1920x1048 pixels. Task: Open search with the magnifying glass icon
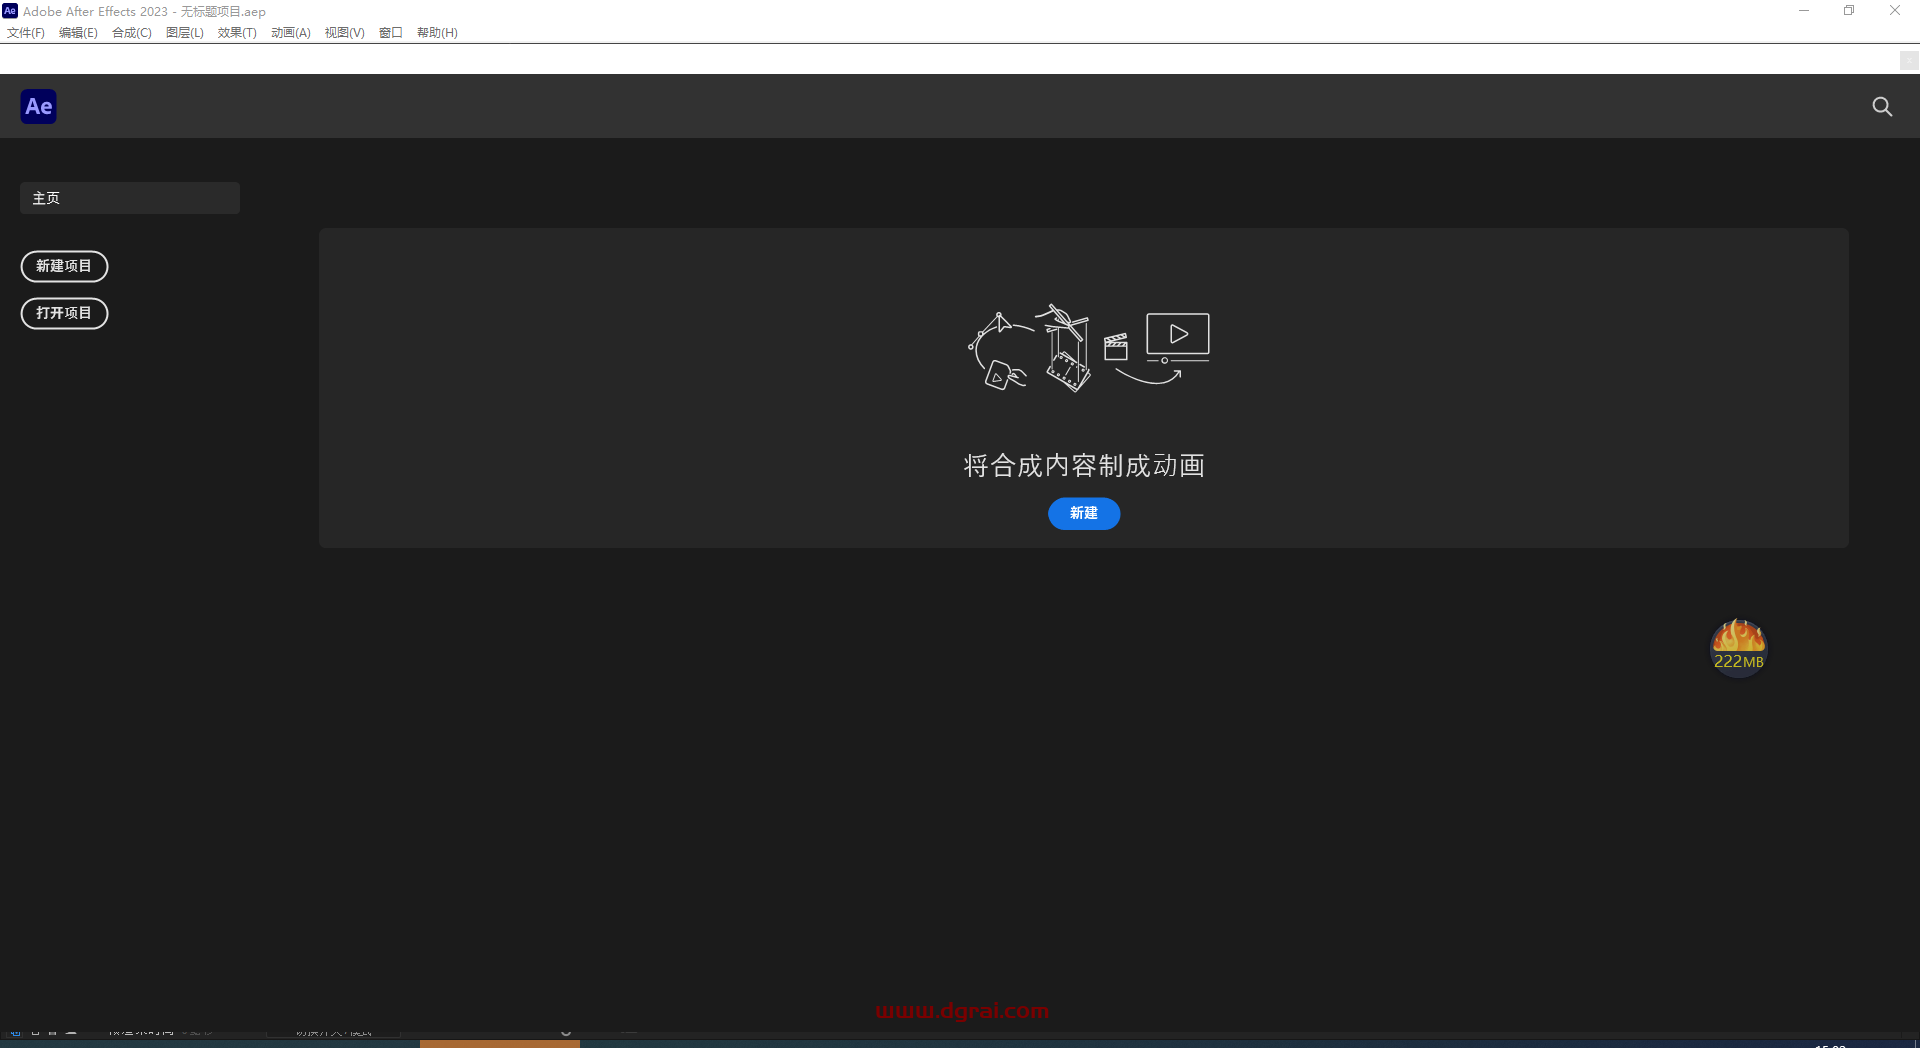[x=1882, y=106]
